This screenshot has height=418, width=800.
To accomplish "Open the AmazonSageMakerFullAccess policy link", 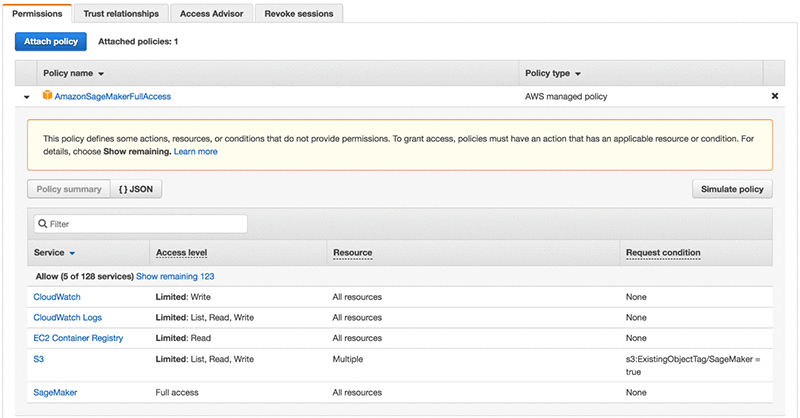I will click(x=113, y=96).
